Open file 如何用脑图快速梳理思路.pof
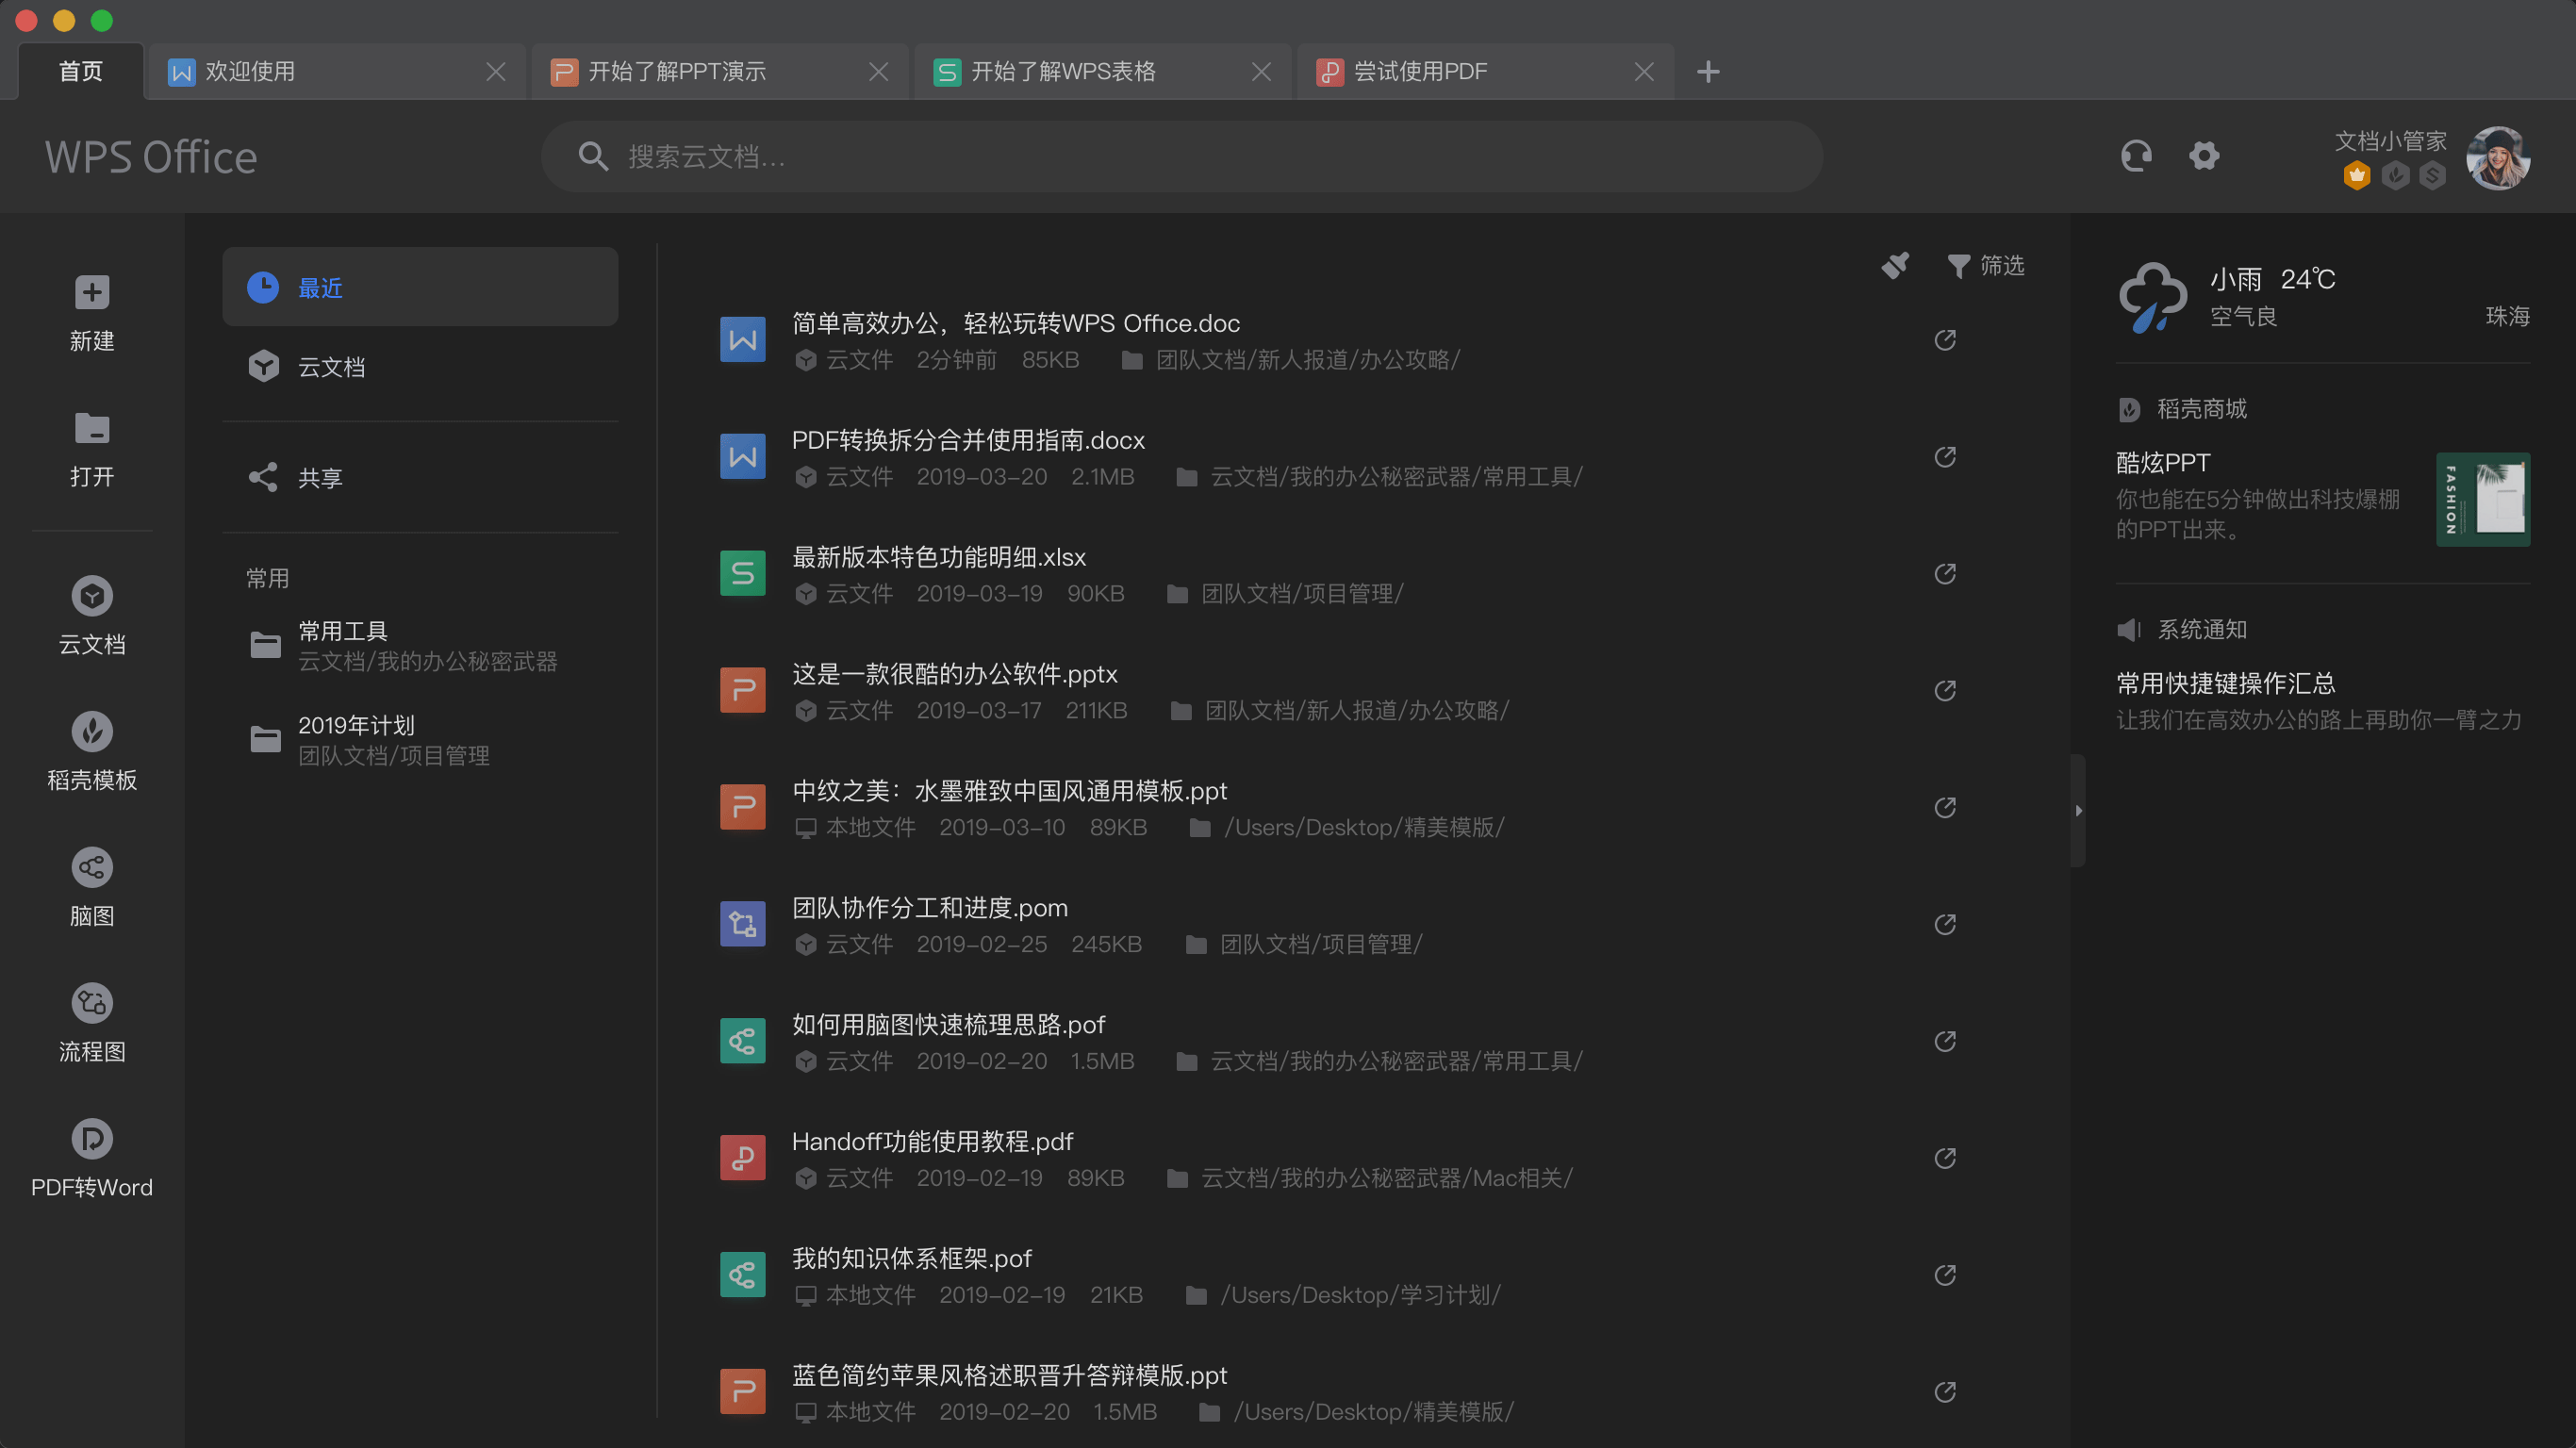Viewport: 2576px width, 1448px height. (x=949, y=1024)
